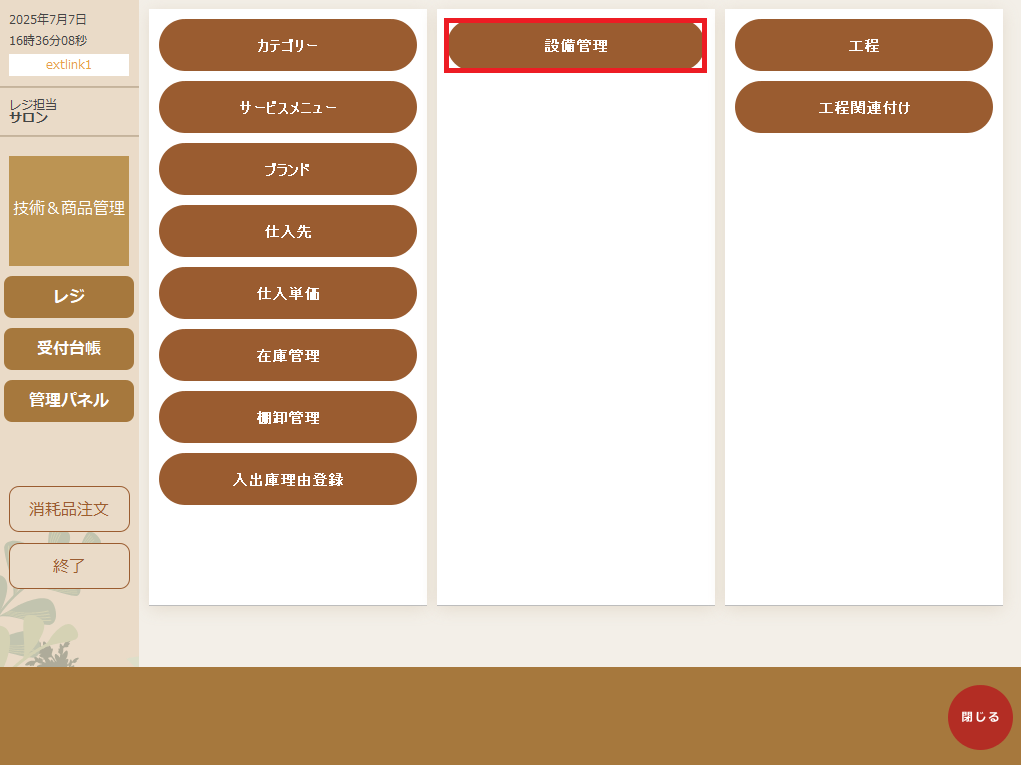Select the 技術&商品管理 tile
This screenshot has width=1021, height=765.
click(69, 210)
